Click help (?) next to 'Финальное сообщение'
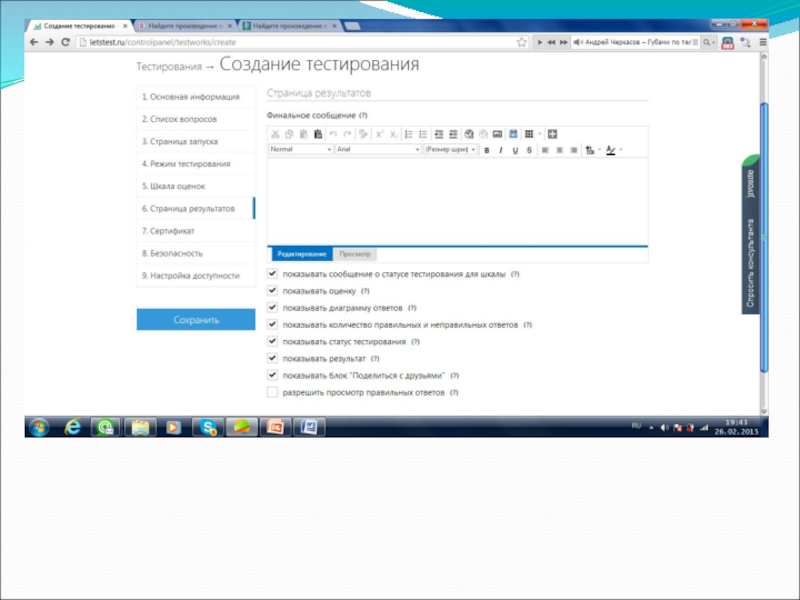The width and height of the screenshot is (800, 600). click(363, 115)
